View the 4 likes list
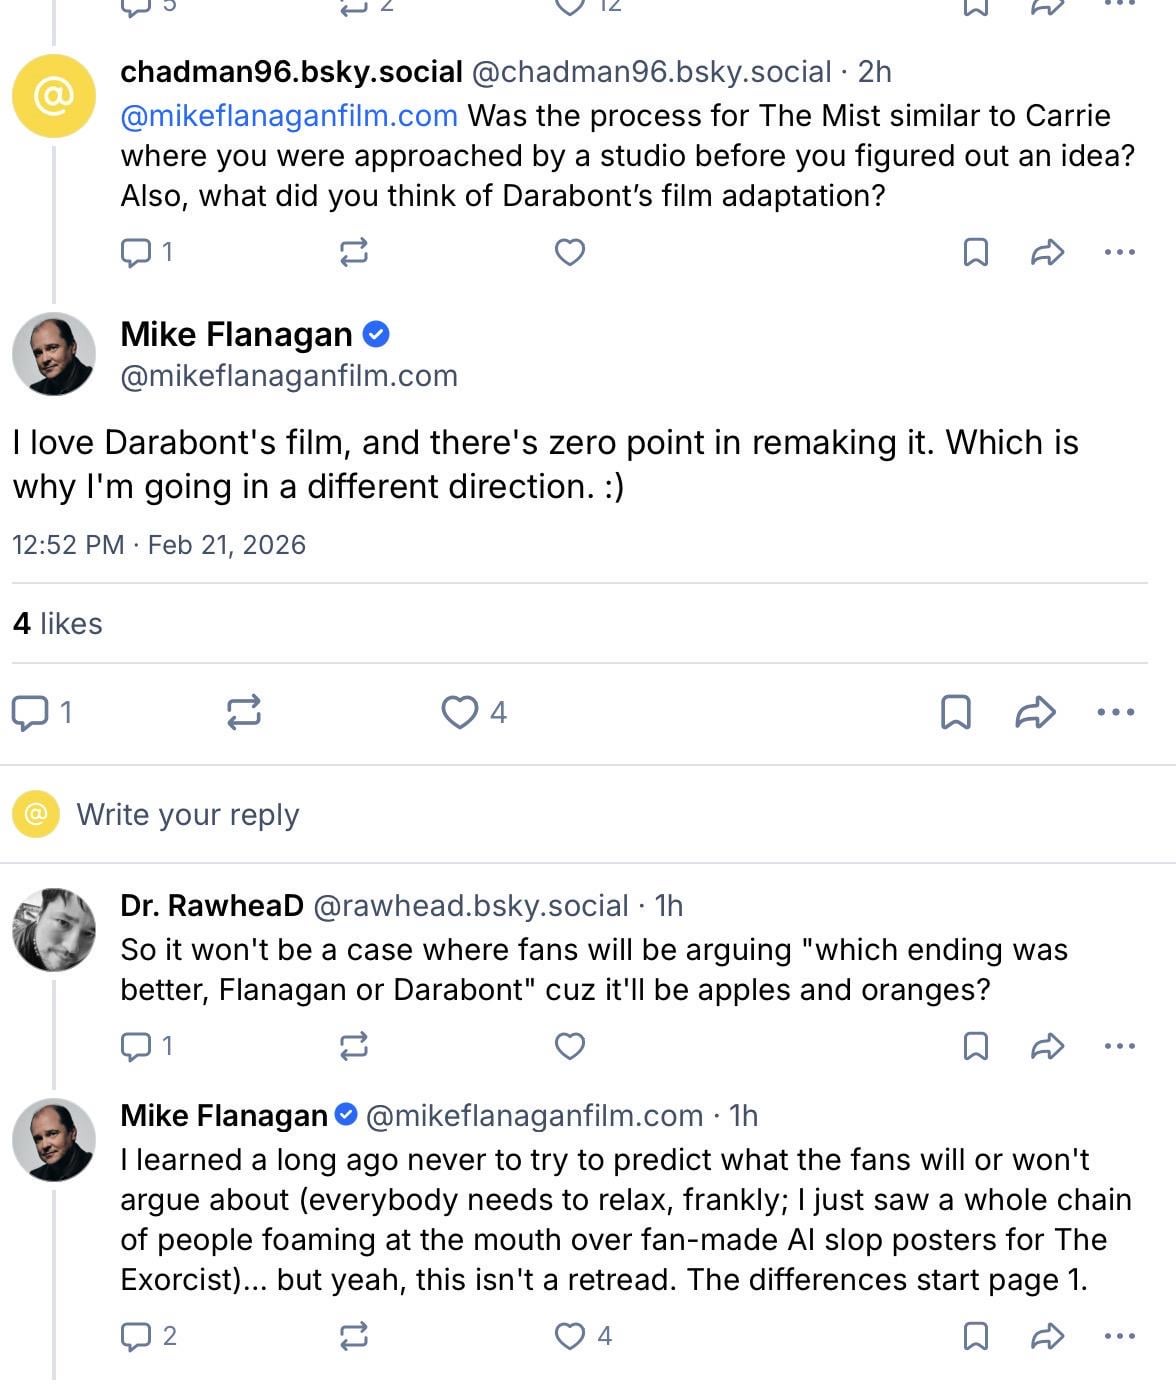The width and height of the screenshot is (1176, 1388). tap(58, 624)
